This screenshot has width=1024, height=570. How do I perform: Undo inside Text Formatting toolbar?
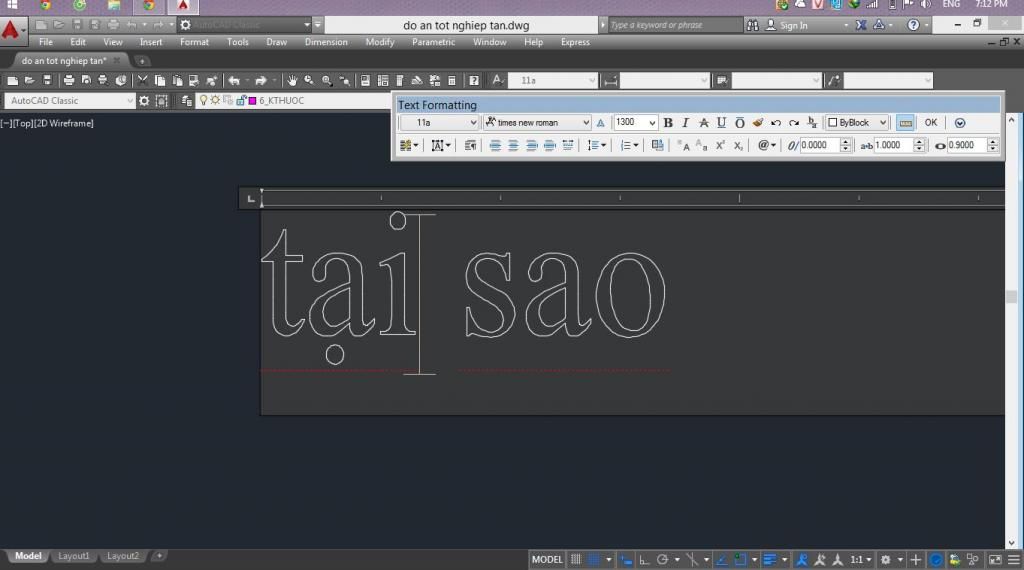(x=776, y=123)
